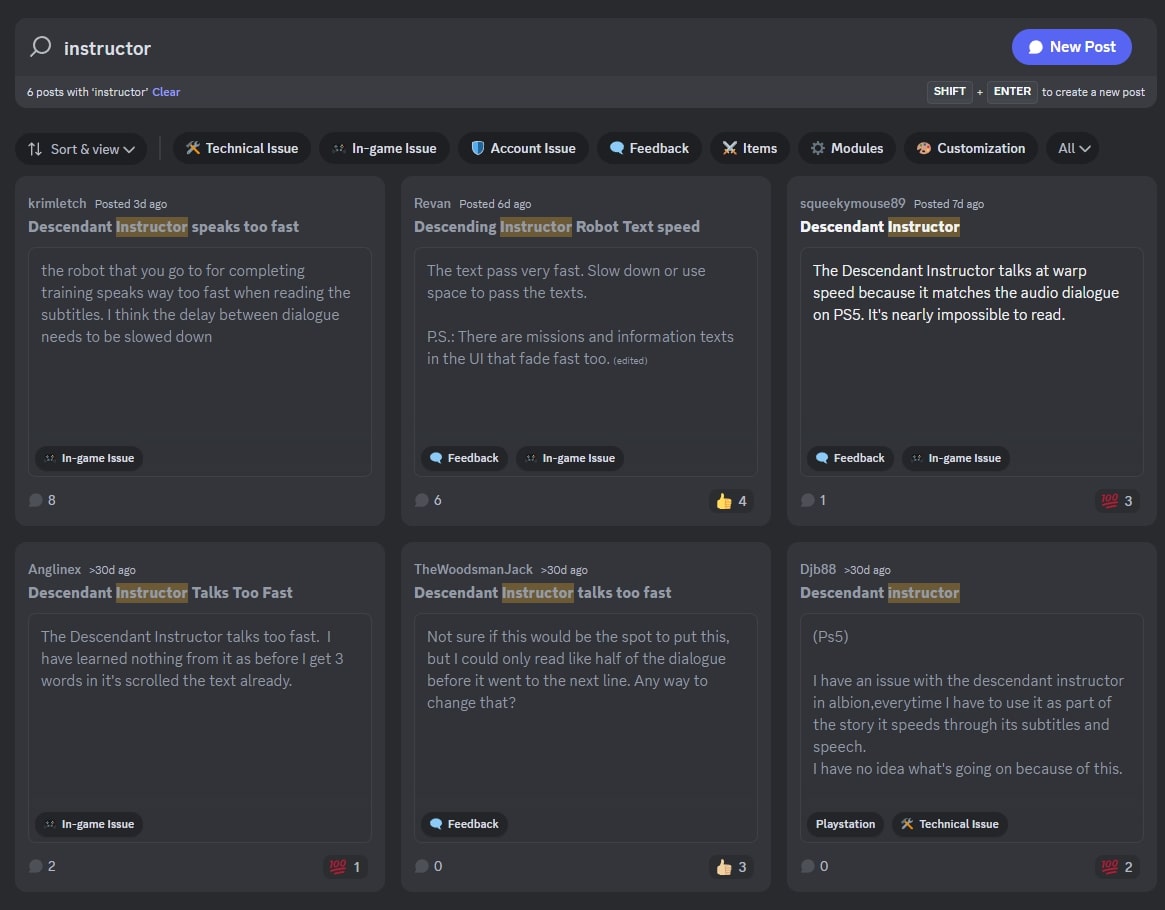The height and width of the screenshot is (910, 1165).
Task: Toggle the In-game Issue tag filter
Action: point(384,149)
